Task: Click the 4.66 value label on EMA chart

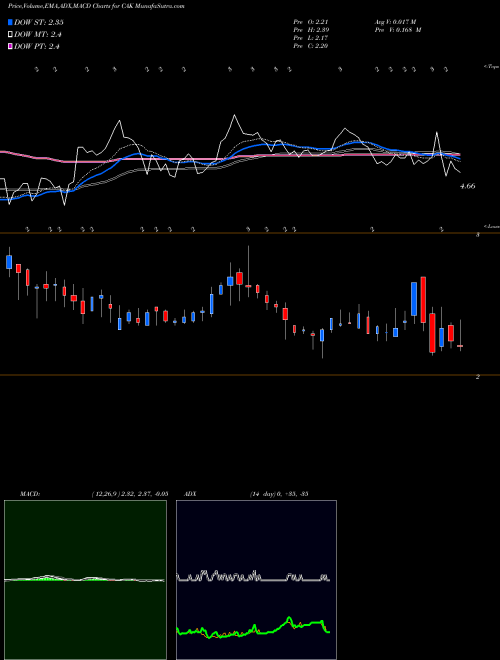Action: coord(467,186)
